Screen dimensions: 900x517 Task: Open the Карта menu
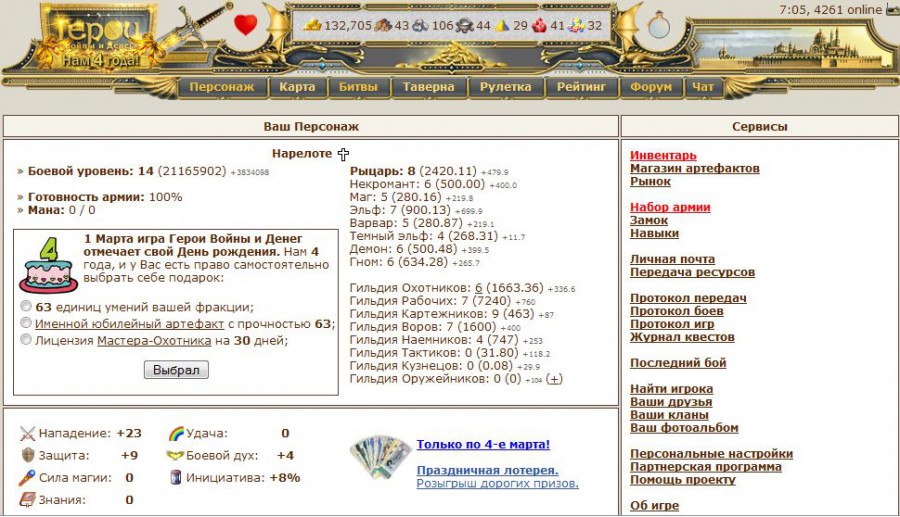click(x=297, y=87)
